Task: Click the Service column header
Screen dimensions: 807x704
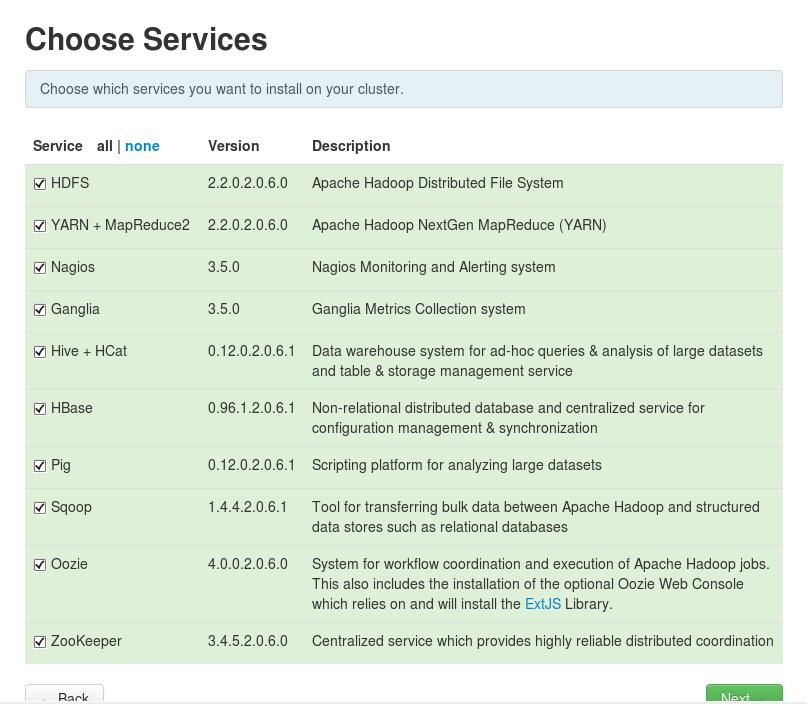Action: [57, 146]
